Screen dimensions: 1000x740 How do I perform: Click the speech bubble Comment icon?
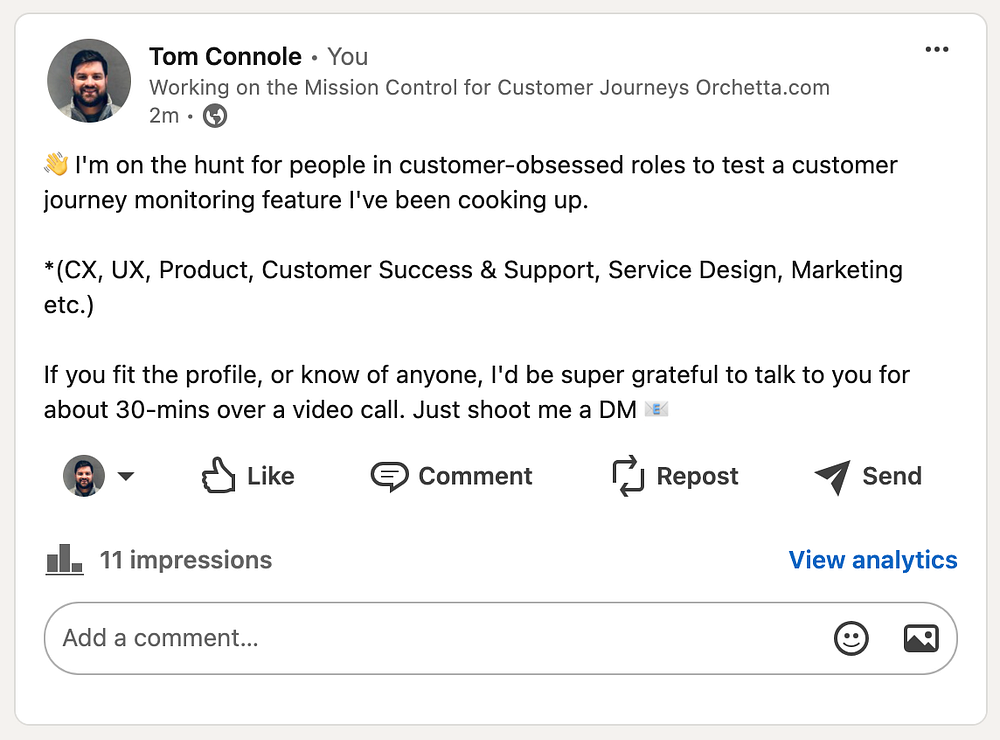(389, 476)
